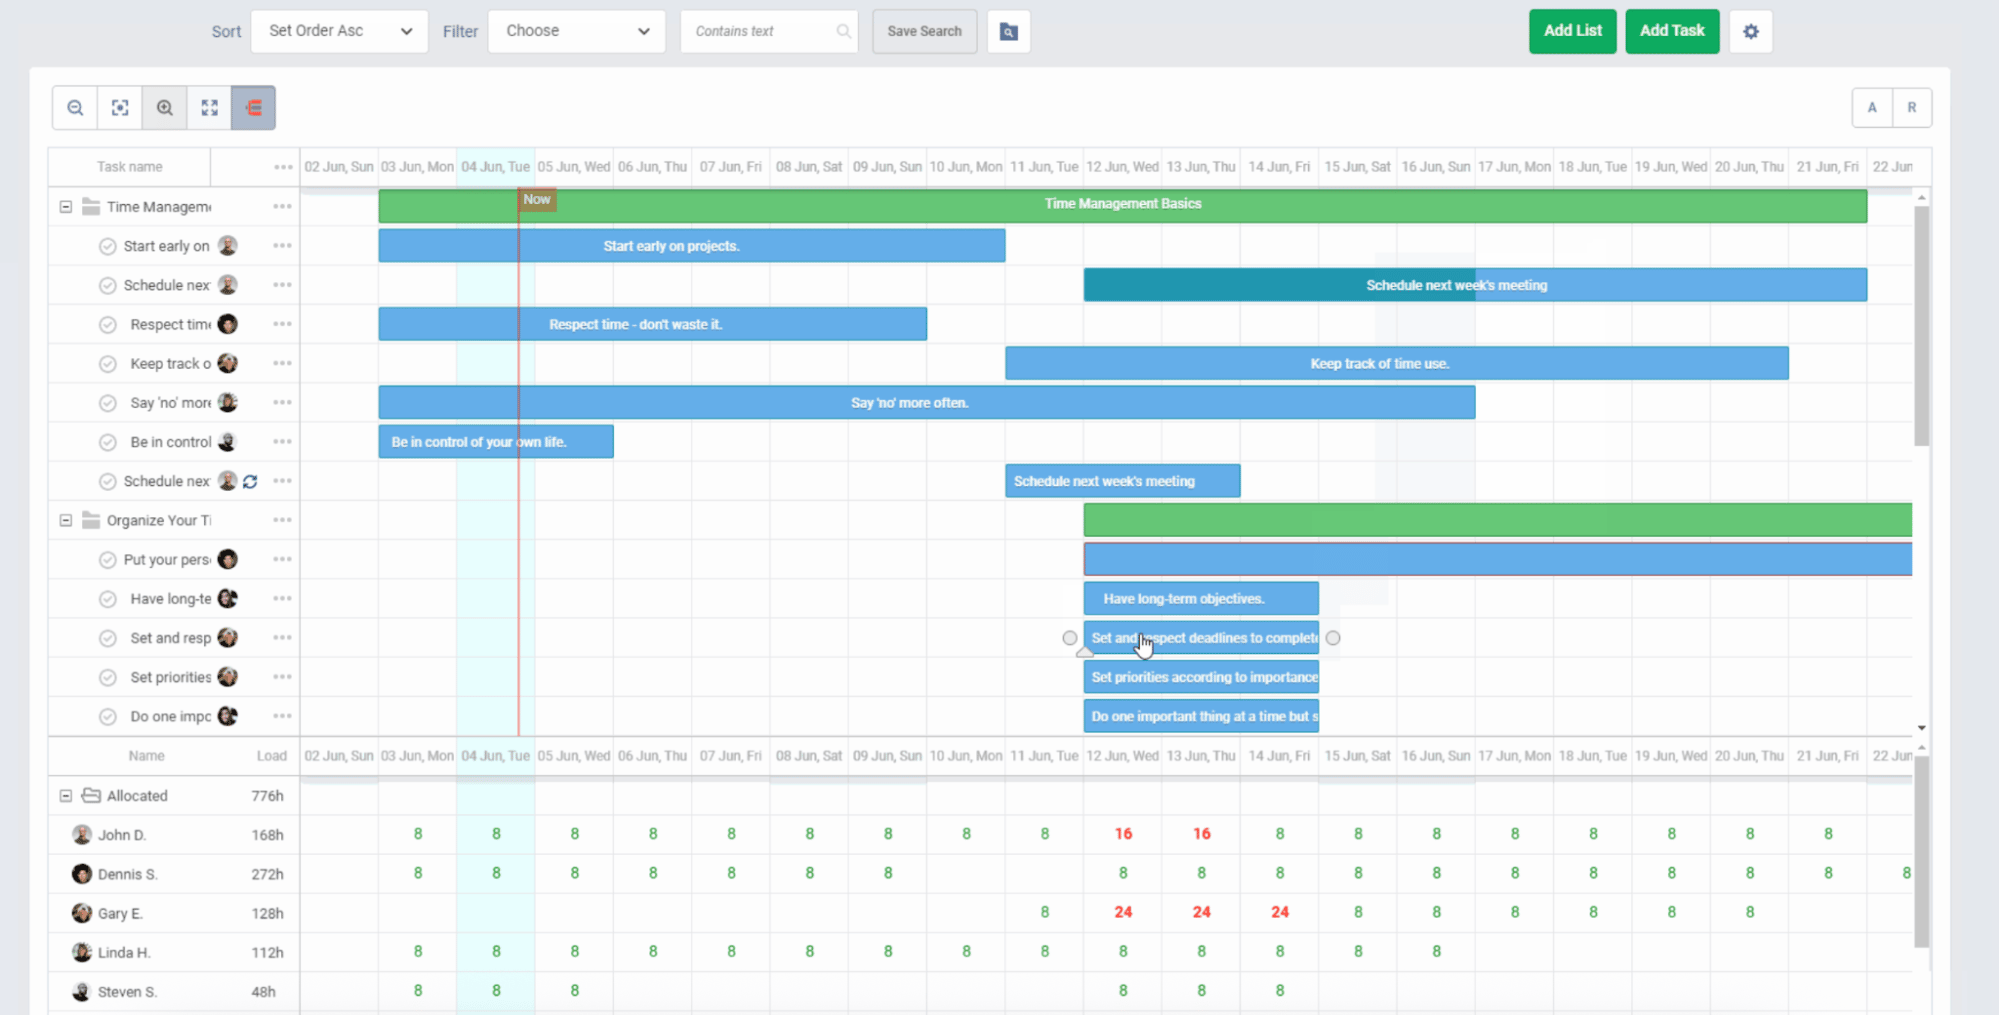Open the Sort dropdown showing Set Order Asc
The image size is (1999, 1016).
339,31
